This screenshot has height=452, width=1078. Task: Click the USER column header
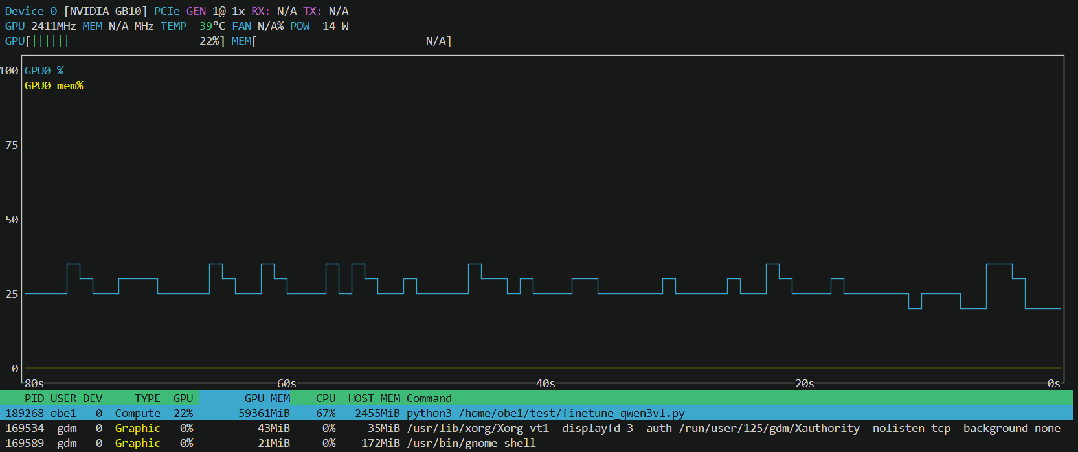[x=63, y=398]
